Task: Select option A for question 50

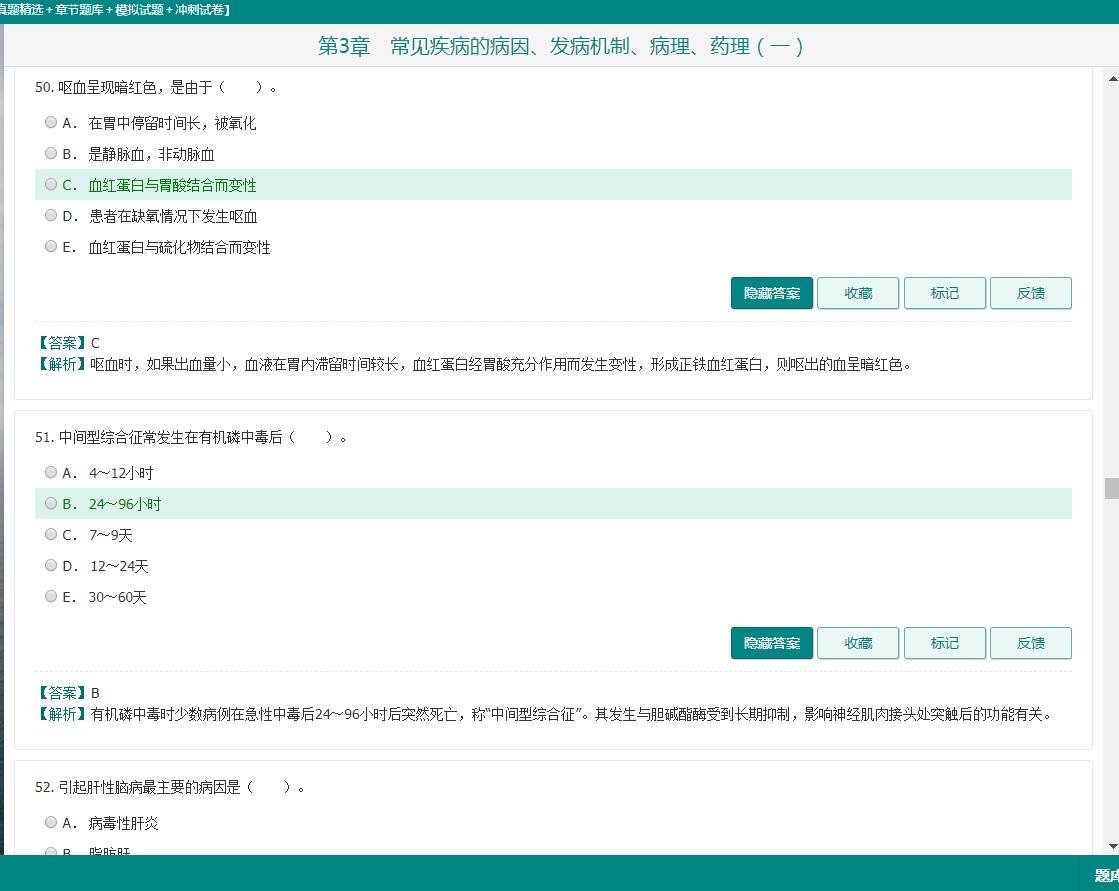Action: (x=51, y=122)
